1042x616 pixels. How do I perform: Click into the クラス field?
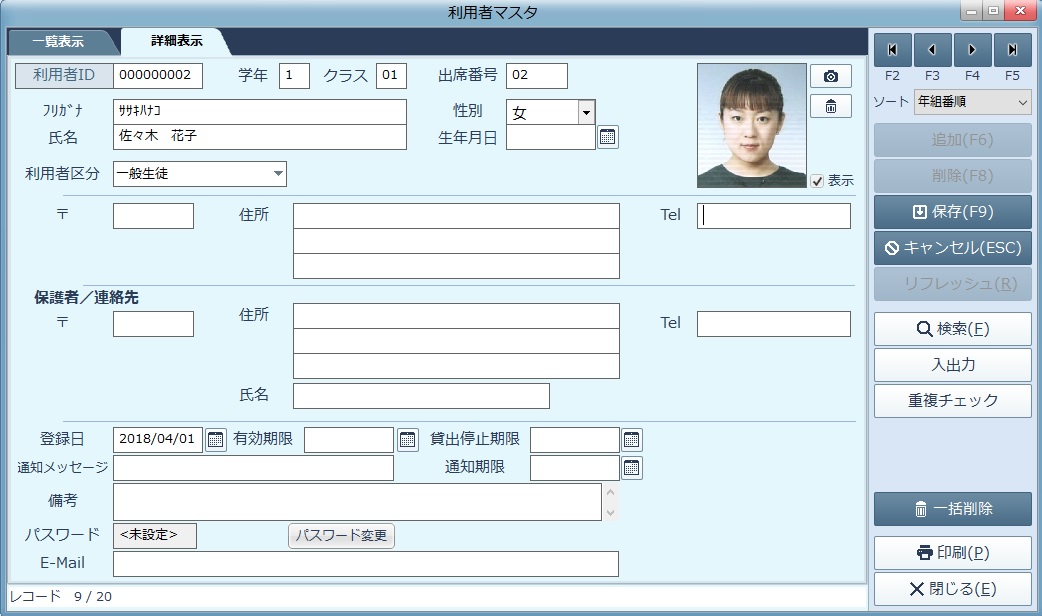[391, 76]
